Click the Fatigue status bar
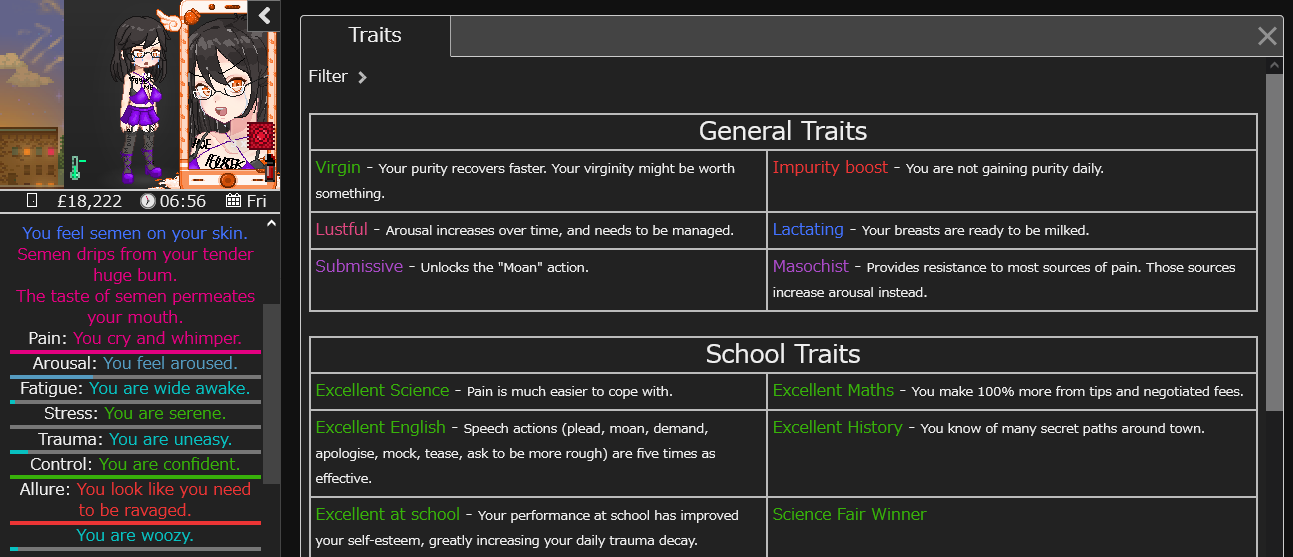Viewport: 1293px width, 557px height. coord(135,401)
